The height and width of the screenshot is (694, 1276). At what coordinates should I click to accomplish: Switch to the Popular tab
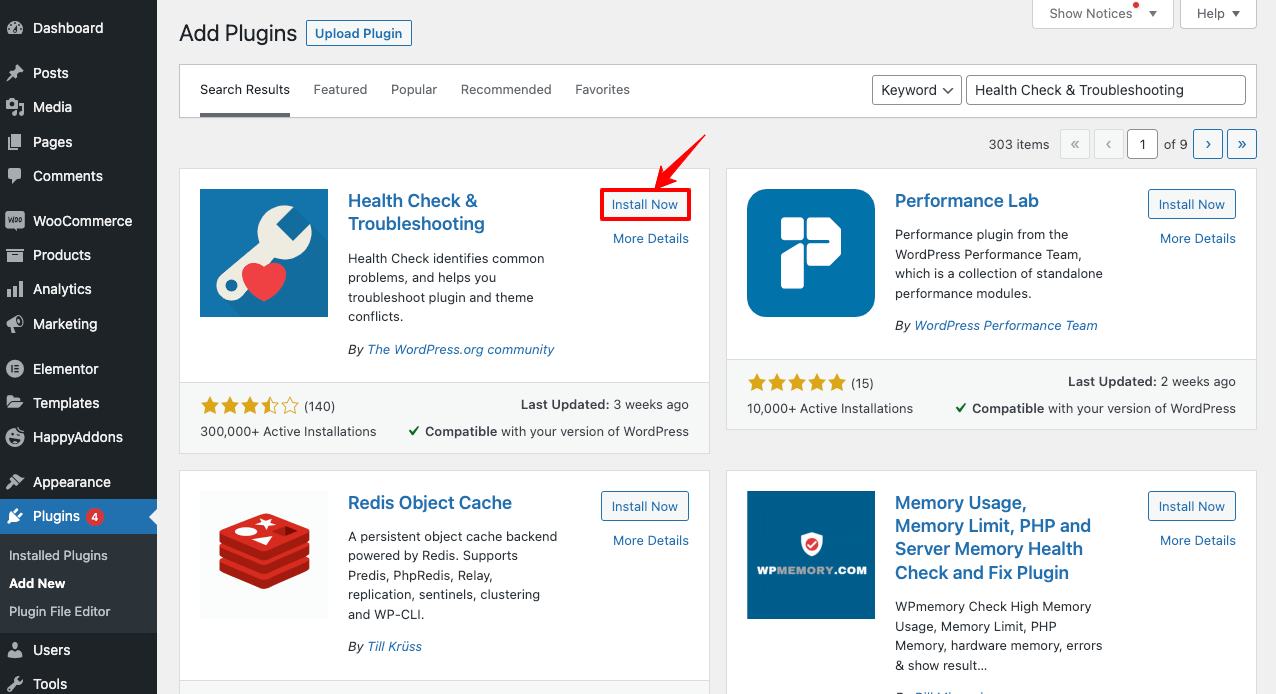[x=414, y=90]
